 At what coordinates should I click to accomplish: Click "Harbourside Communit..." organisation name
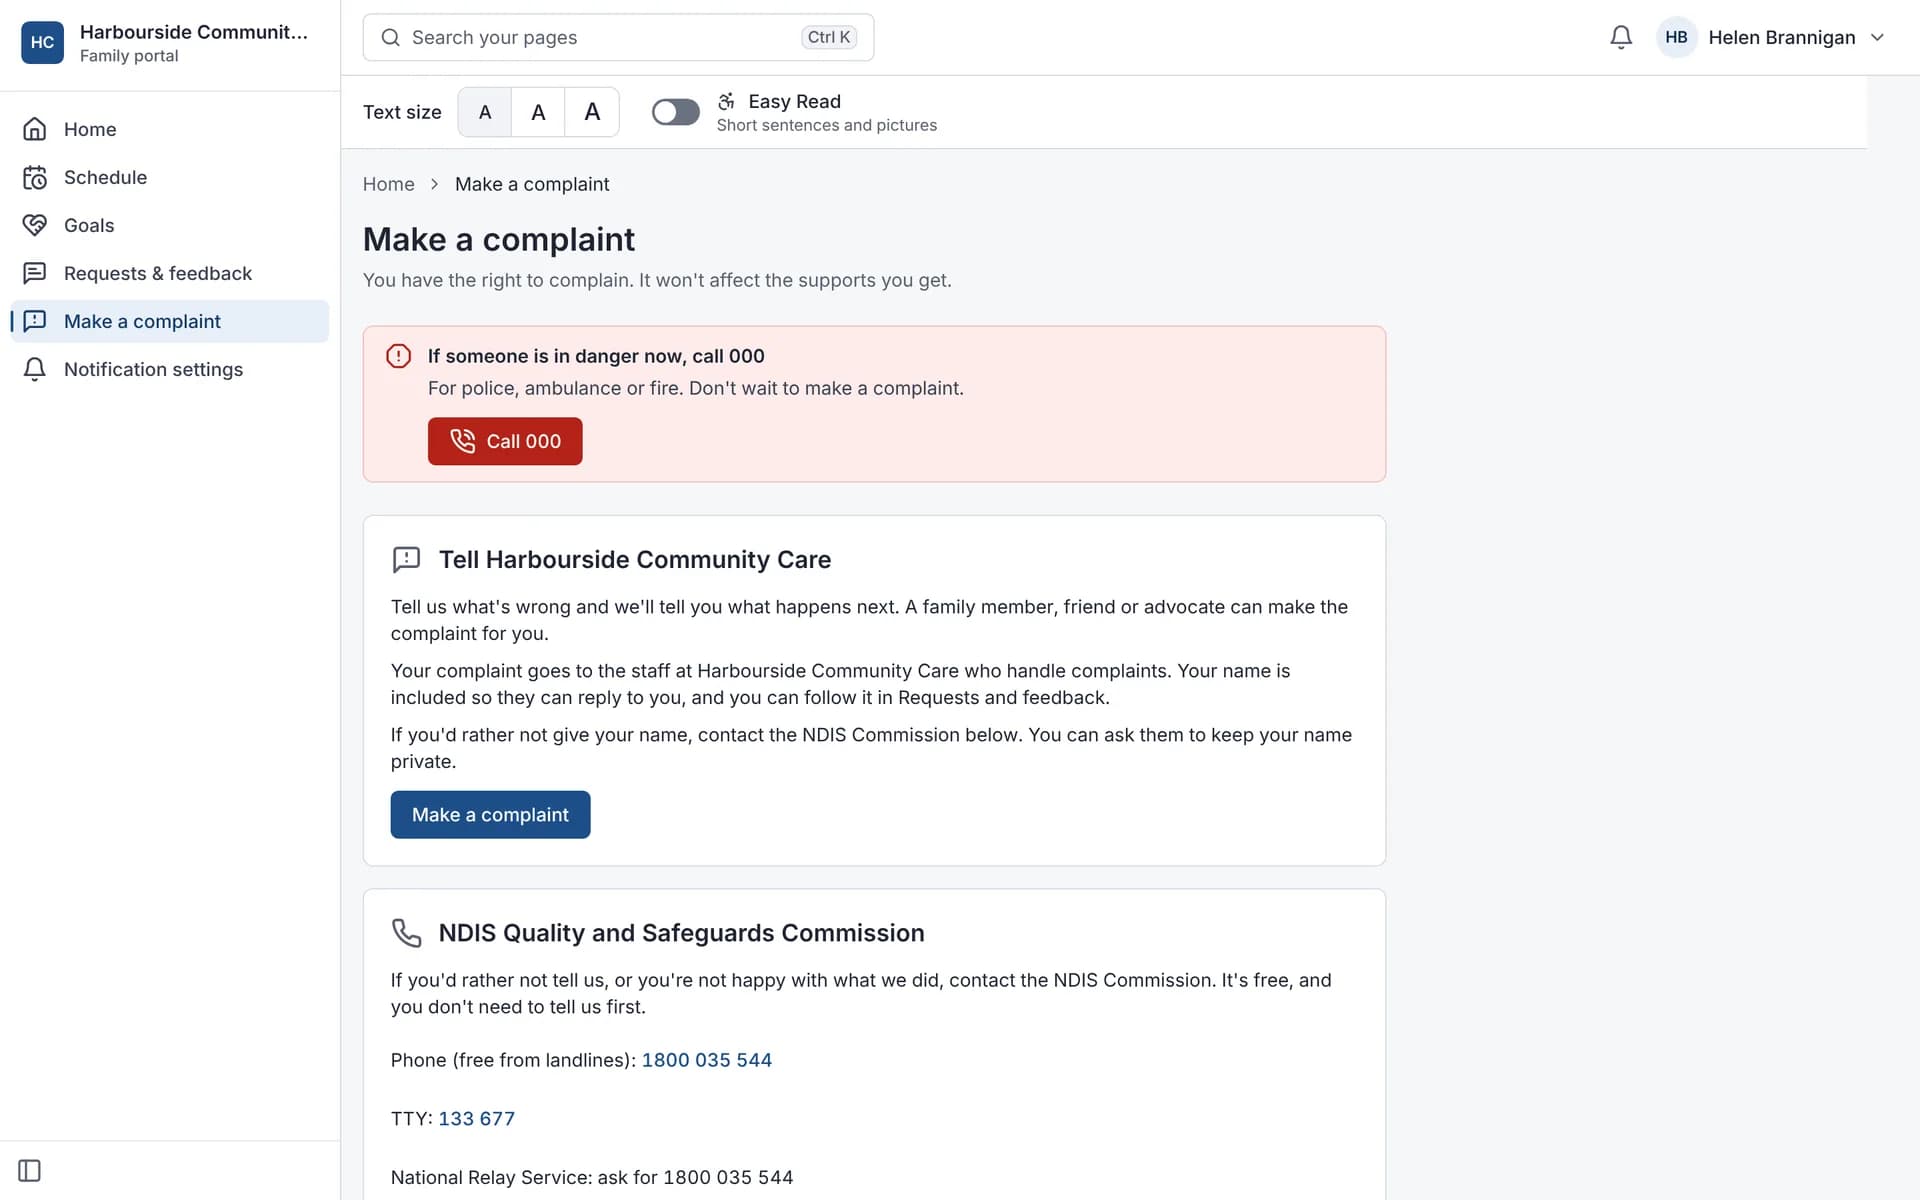point(194,32)
